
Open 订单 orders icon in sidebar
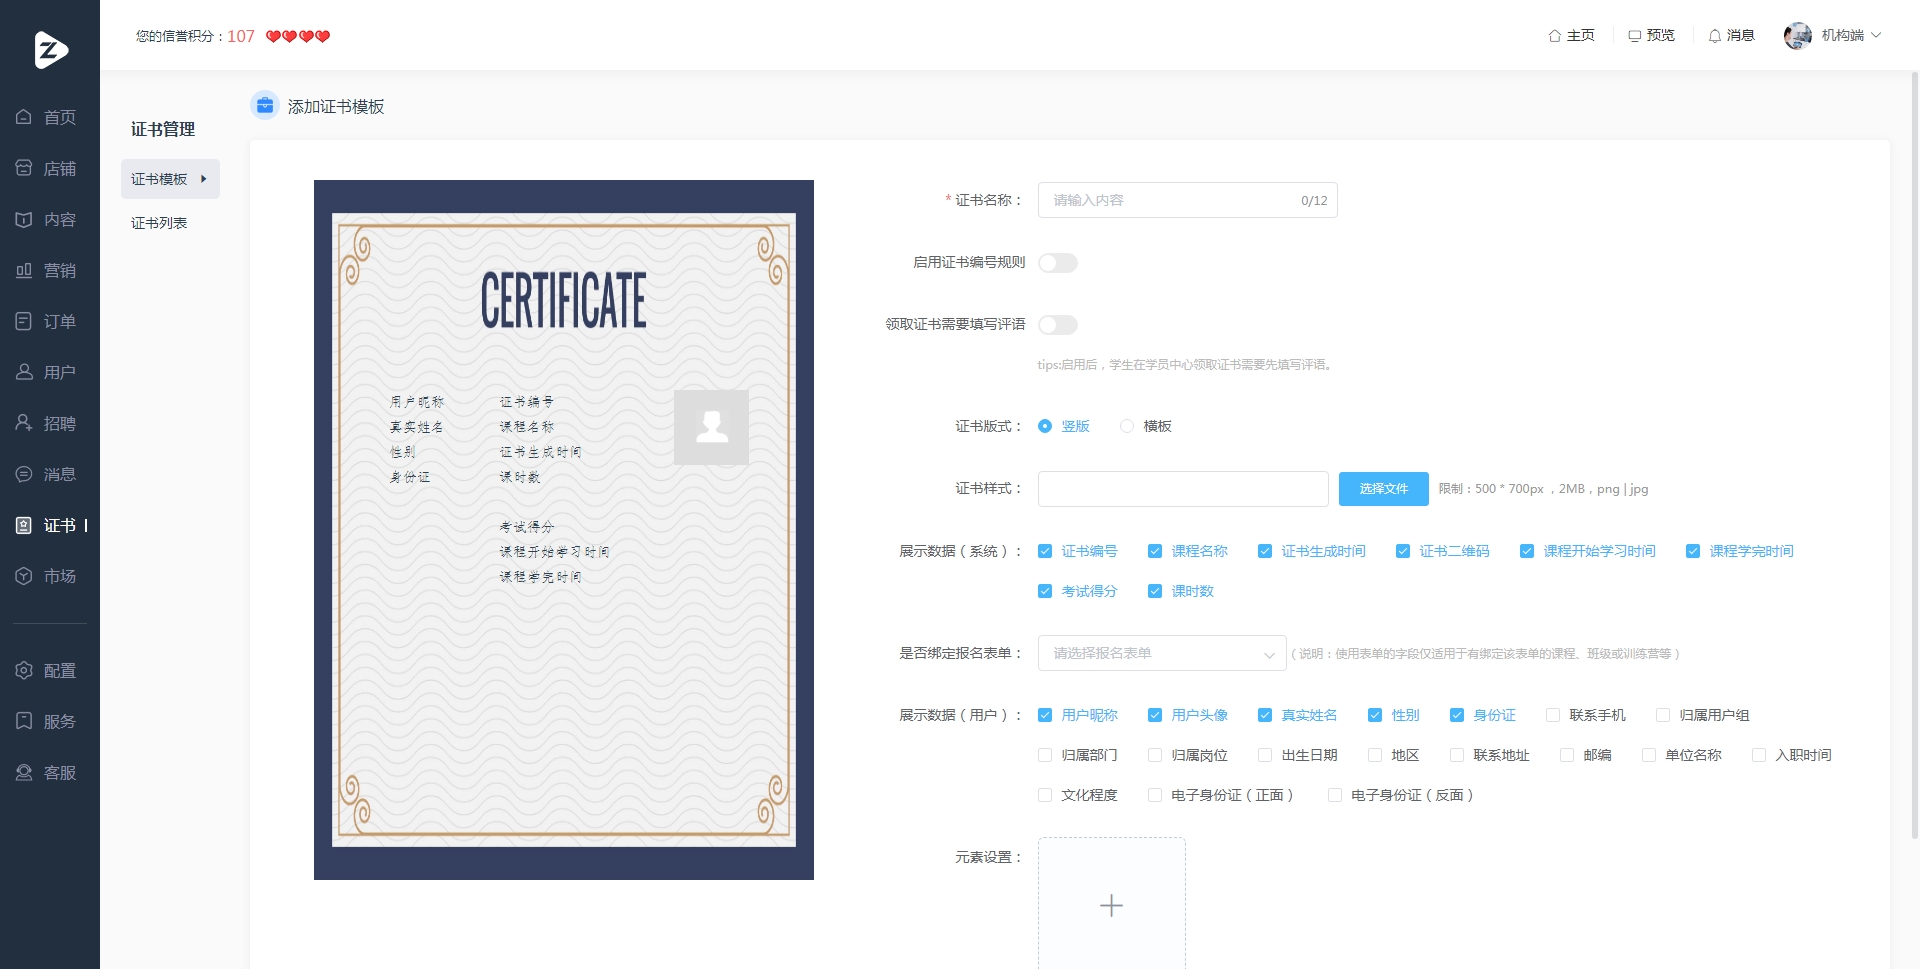(x=24, y=321)
